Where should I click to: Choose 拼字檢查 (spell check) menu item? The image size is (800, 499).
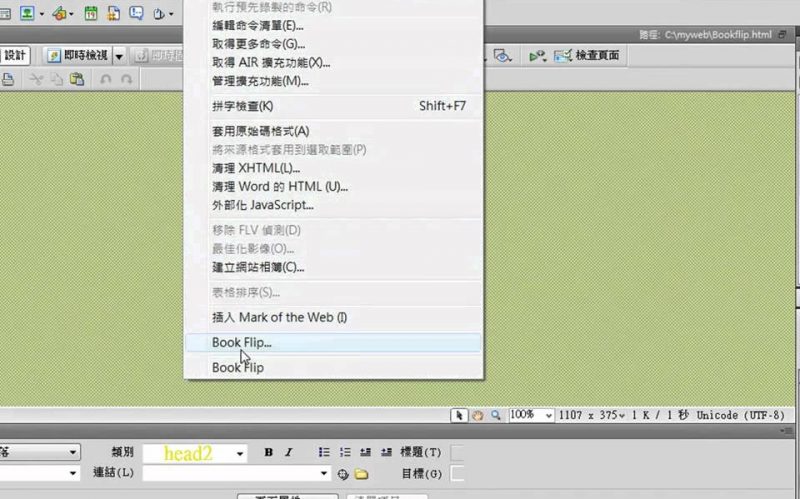pyautogui.click(x=242, y=106)
